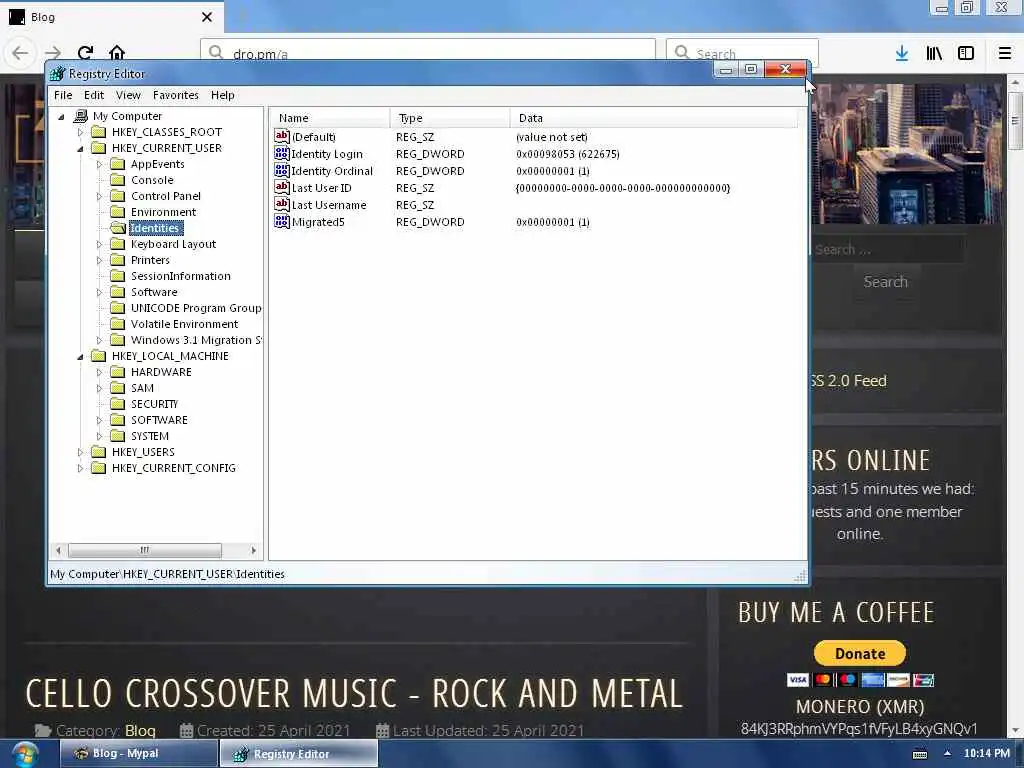Click the Control Panel folder icon
Screen dimensions: 1024x768
pos(118,196)
